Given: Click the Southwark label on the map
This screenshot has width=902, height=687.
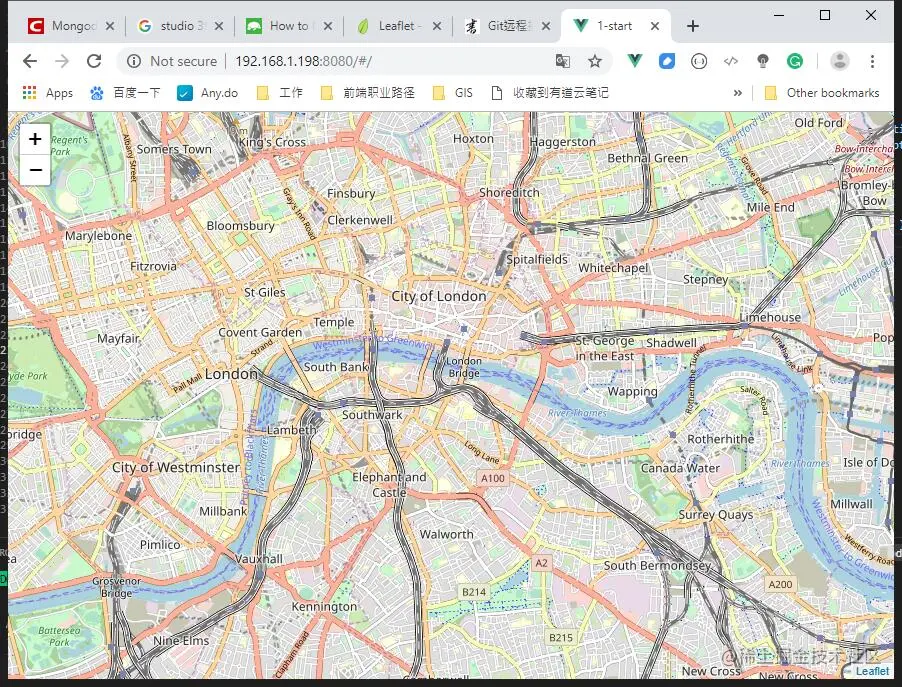Looking at the screenshot, I should (372, 415).
